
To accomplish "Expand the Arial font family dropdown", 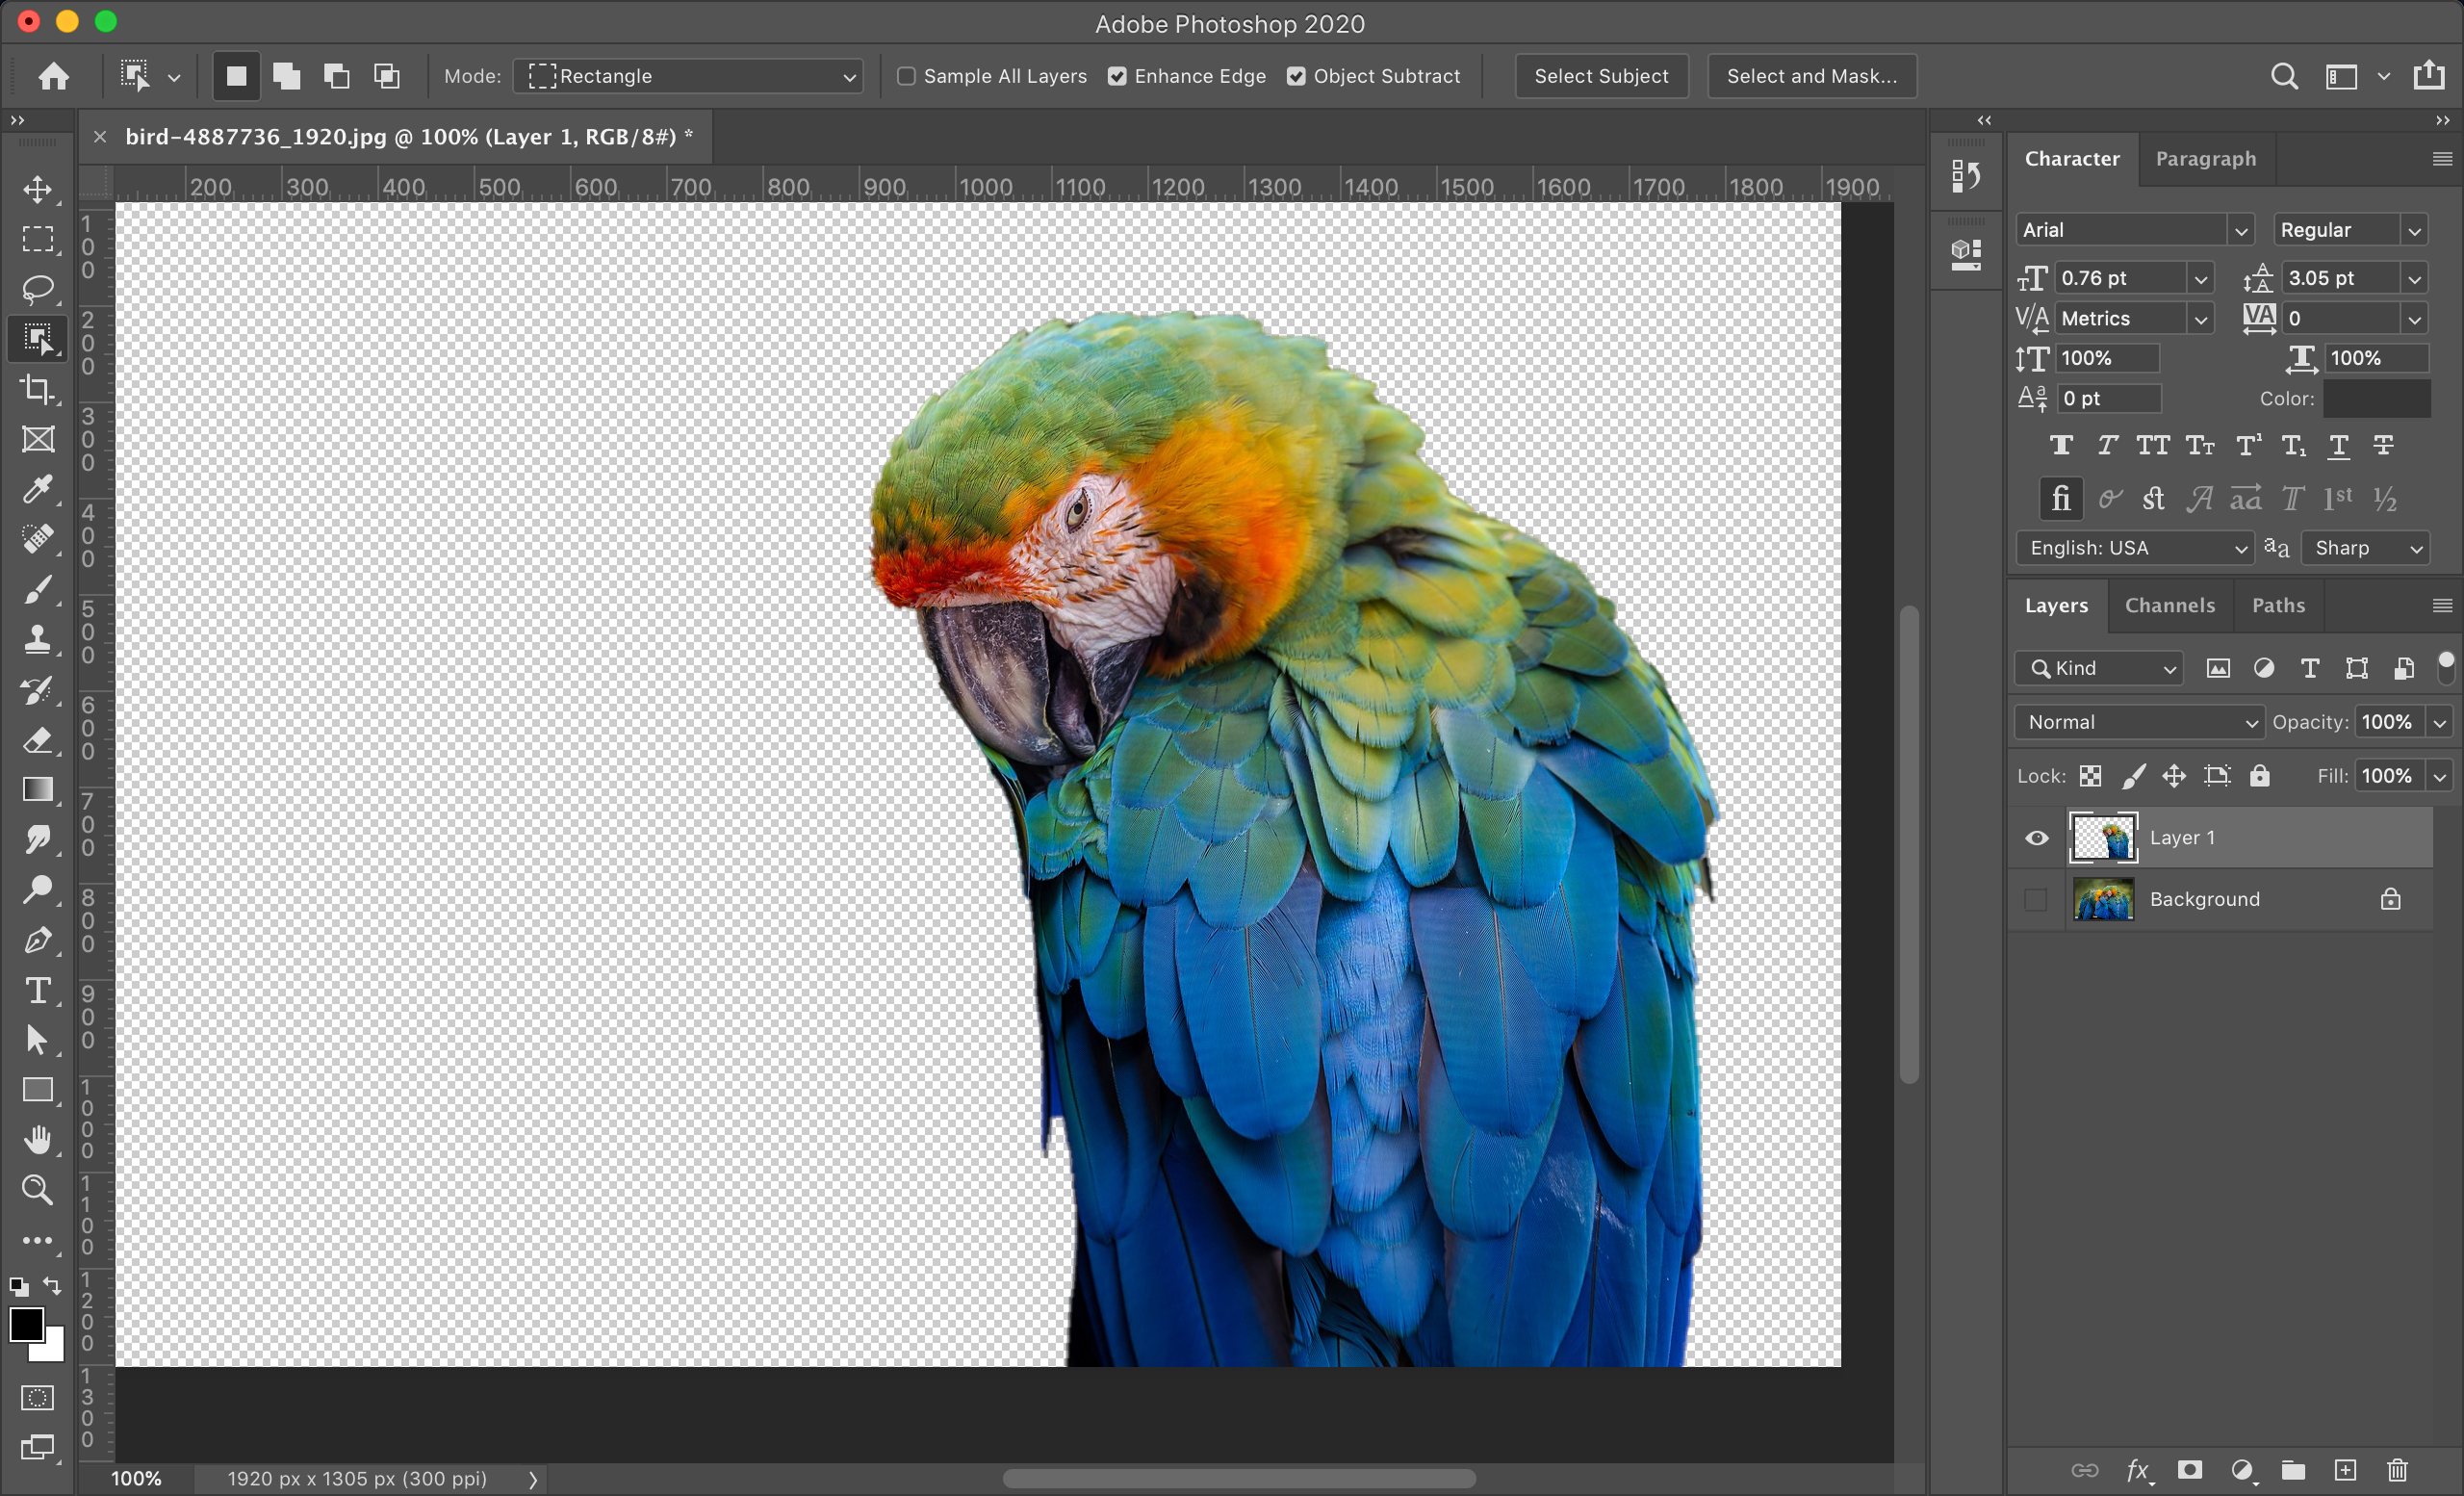I will click(2240, 231).
